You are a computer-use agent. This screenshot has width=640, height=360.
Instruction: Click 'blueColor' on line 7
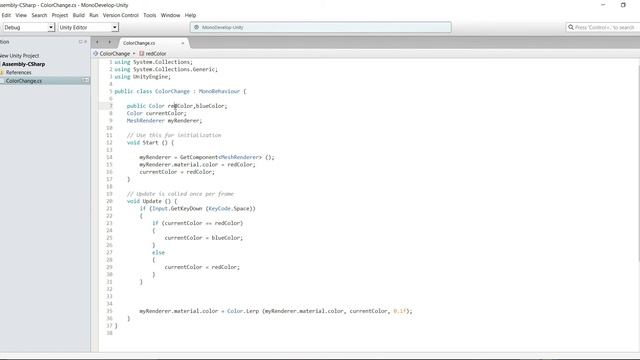[x=210, y=106]
